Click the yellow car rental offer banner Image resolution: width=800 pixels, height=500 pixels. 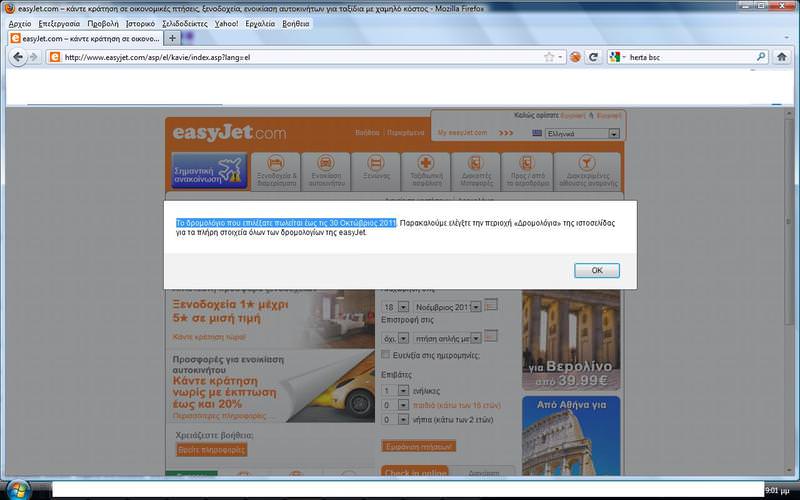click(x=270, y=386)
